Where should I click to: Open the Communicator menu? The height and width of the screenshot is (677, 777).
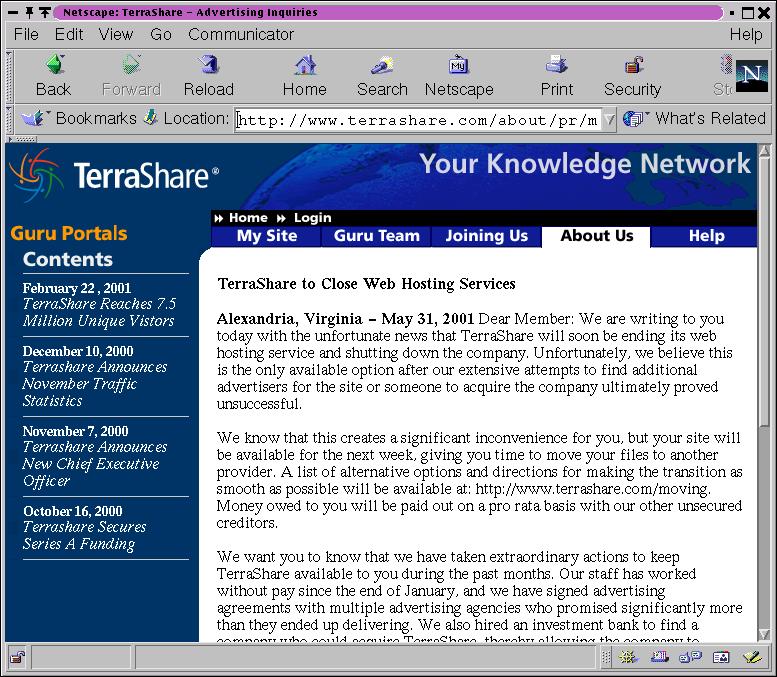click(241, 34)
